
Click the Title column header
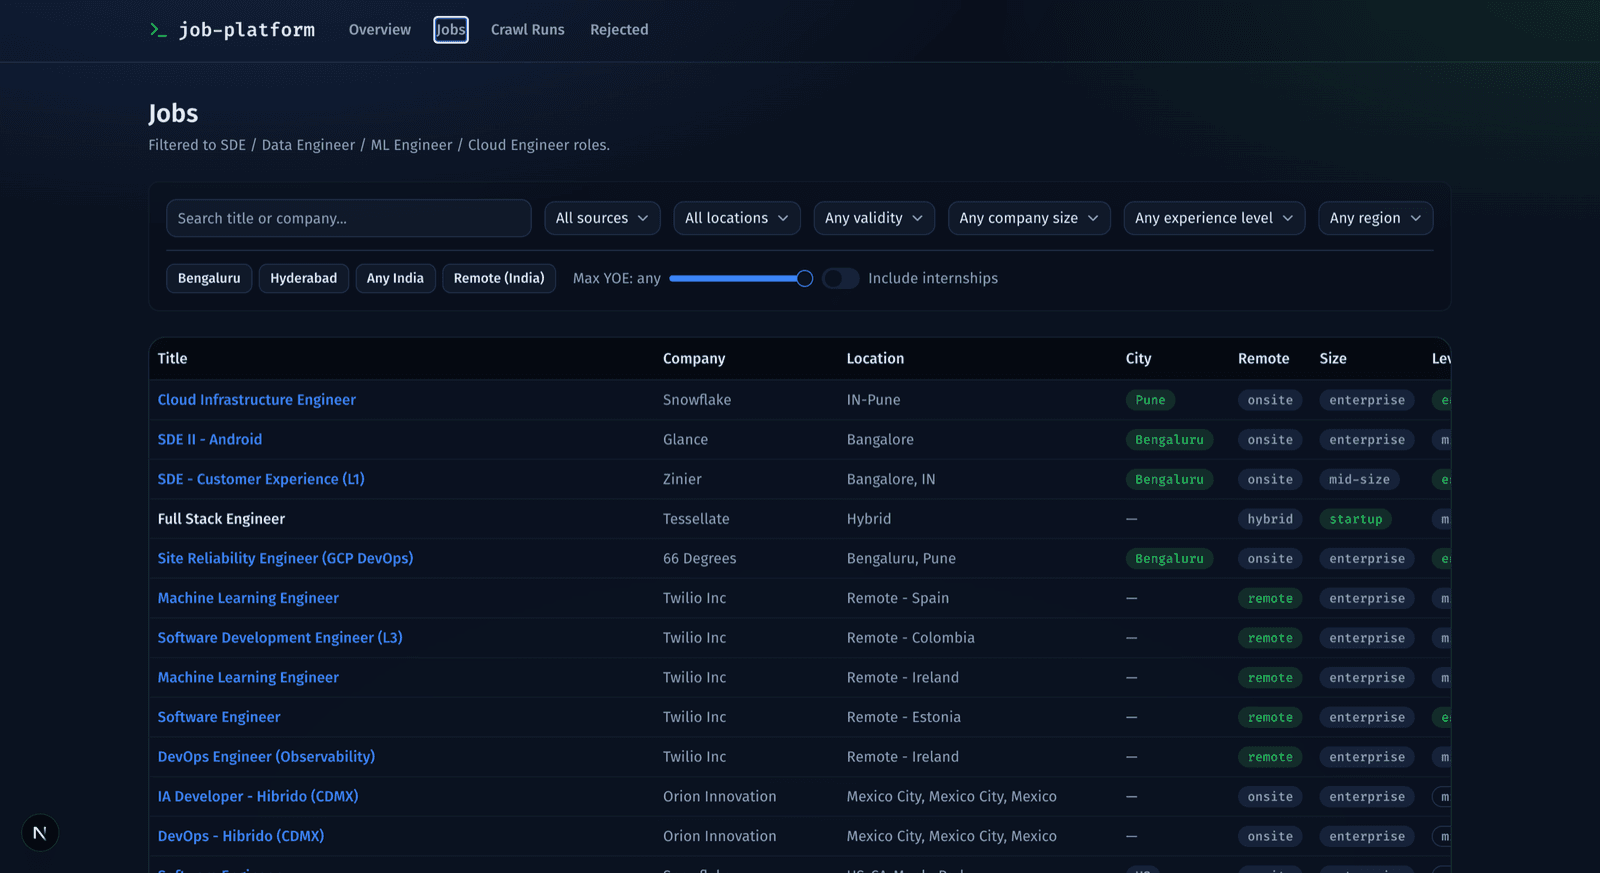coord(172,358)
